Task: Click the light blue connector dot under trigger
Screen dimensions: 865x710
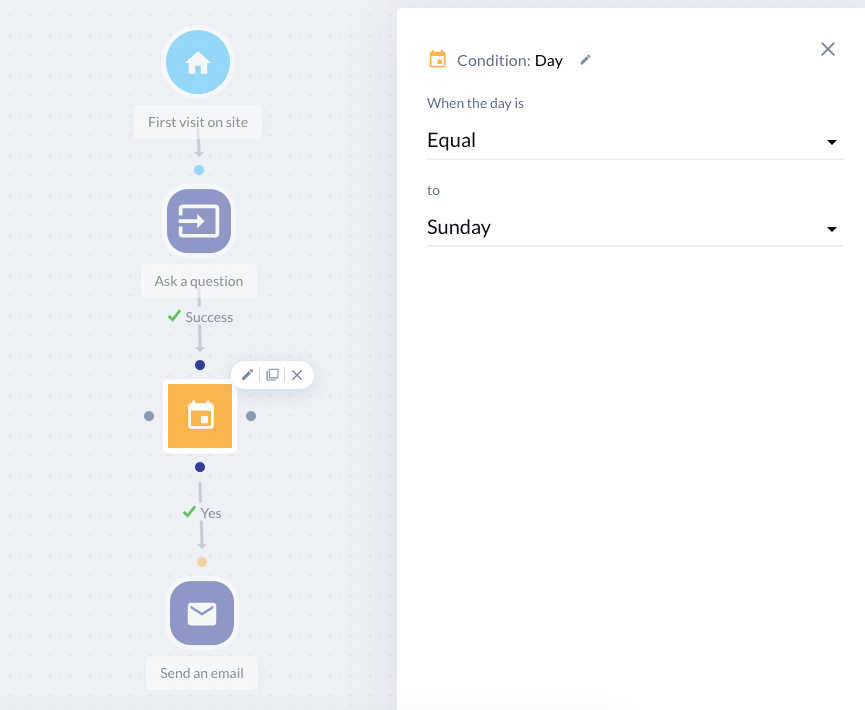Action: pyautogui.click(x=199, y=170)
